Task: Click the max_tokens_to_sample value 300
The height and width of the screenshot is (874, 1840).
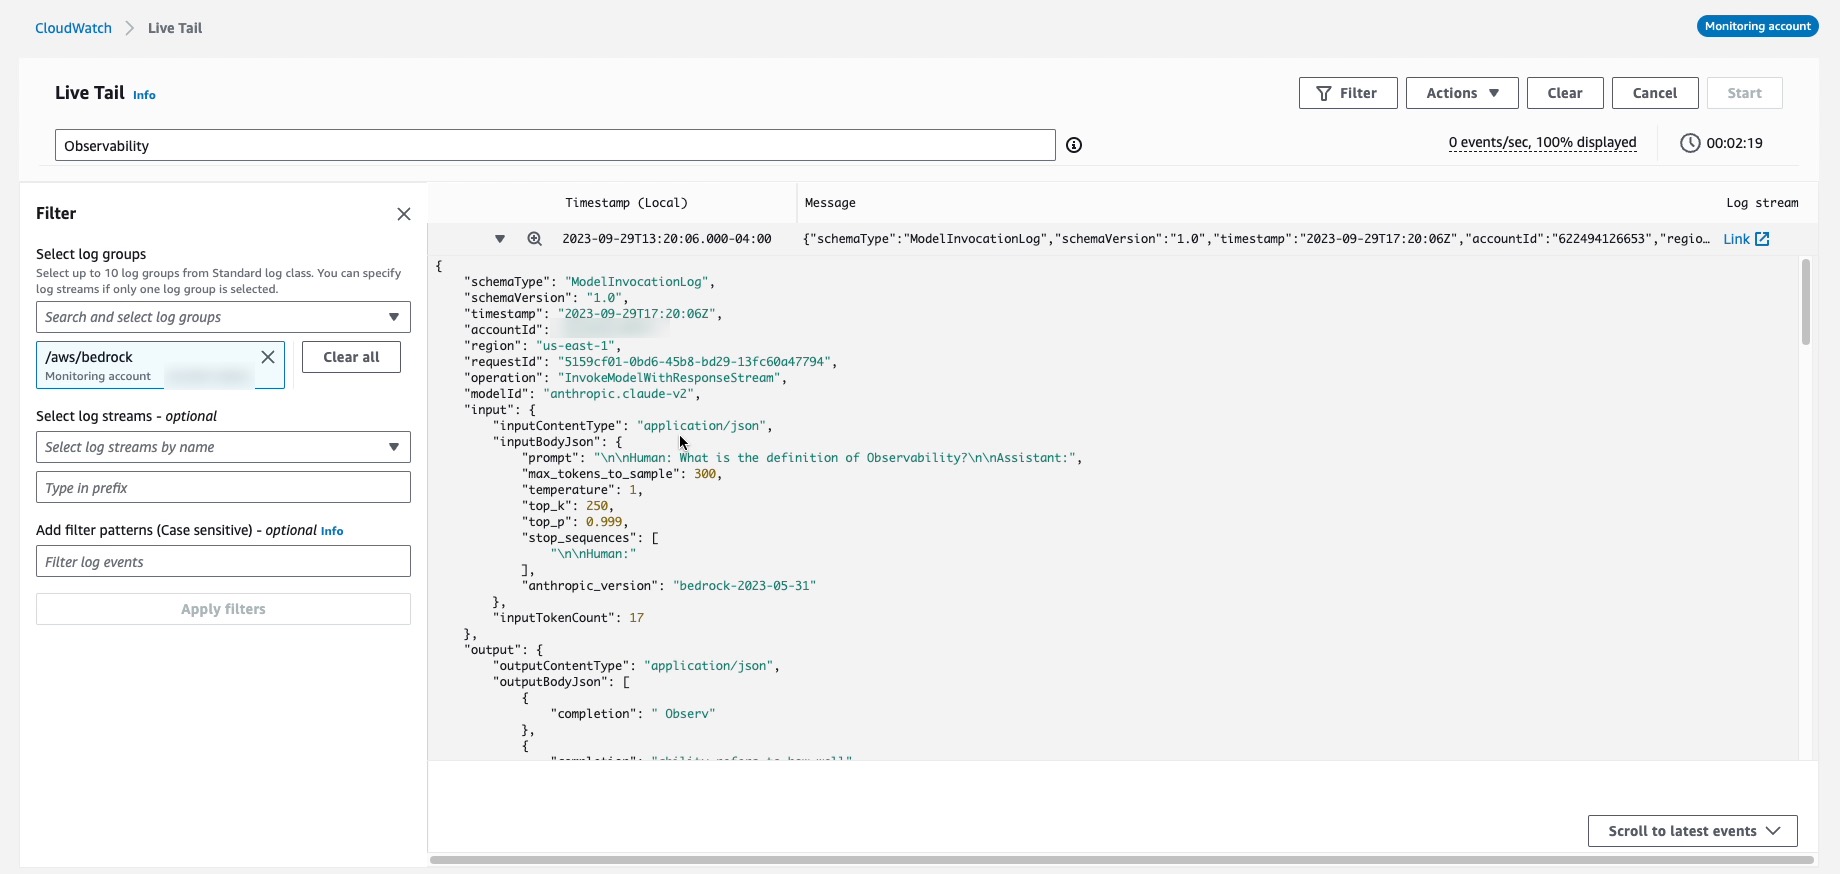Action: tap(705, 474)
